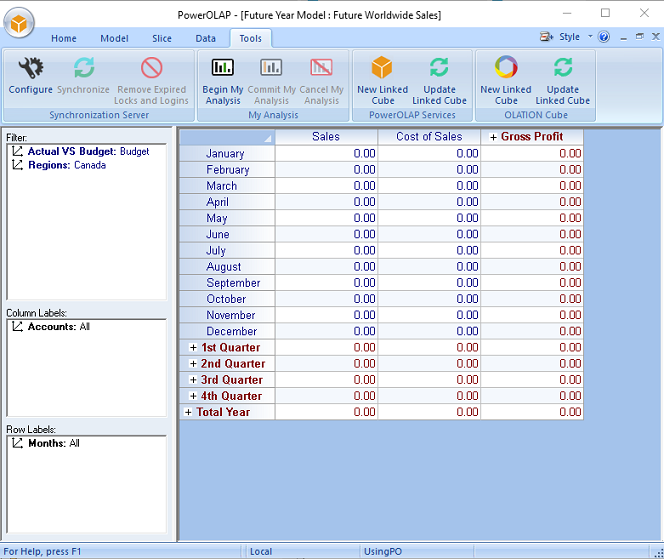Click the Months dimension icon in Row Labels
Image resolution: width=664 pixels, height=559 pixels.
pos(17,443)
